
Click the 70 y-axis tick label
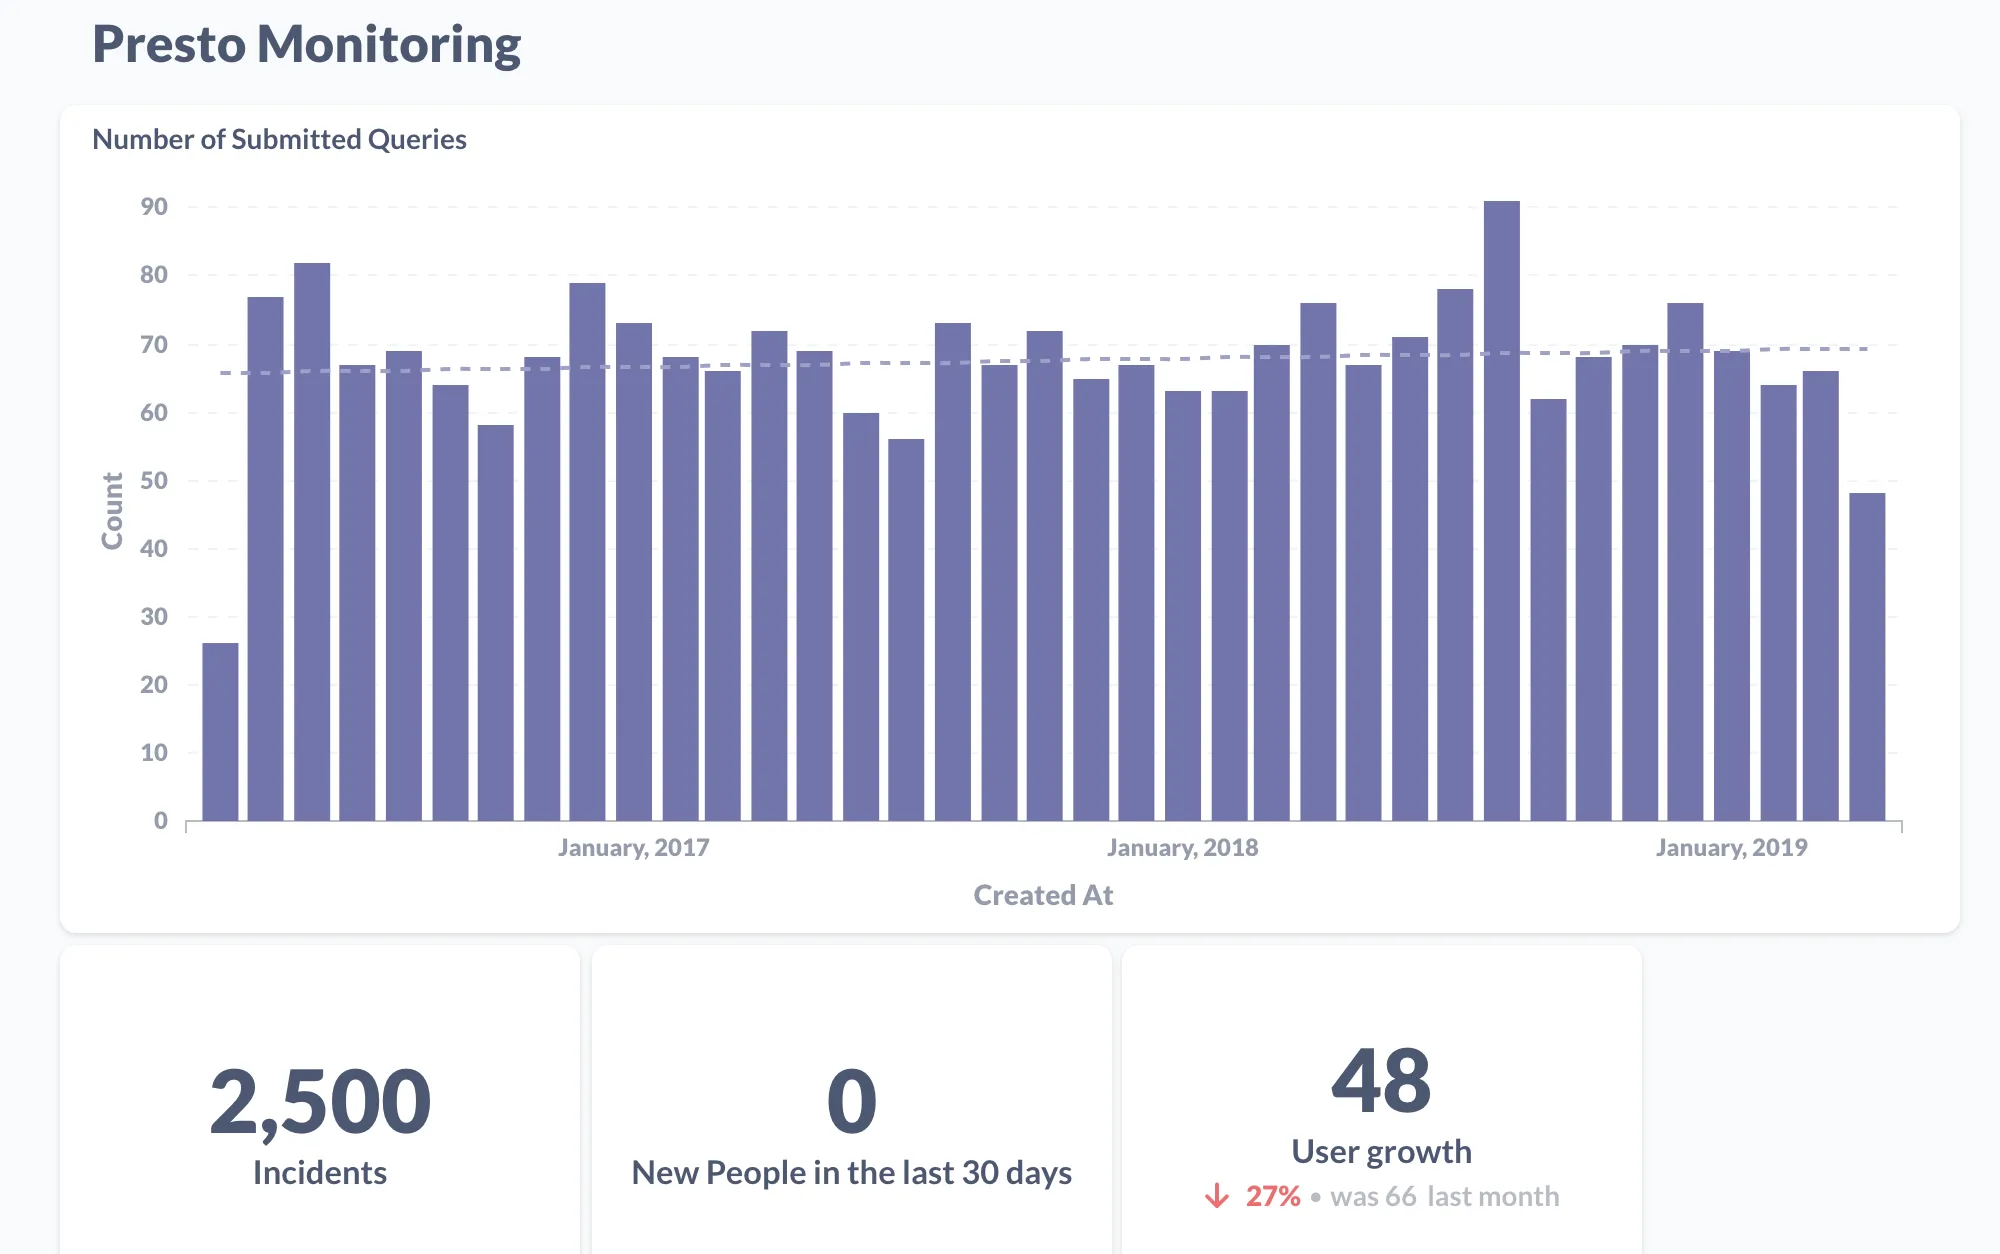click(154, 345)
